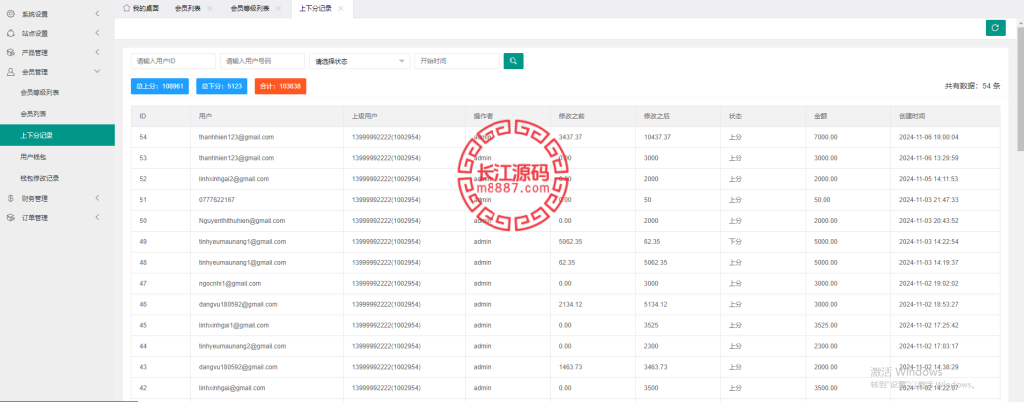Expand the 系统设置 menu chevron
This screenshot has width=1024, height=402.
click(97, 14)
